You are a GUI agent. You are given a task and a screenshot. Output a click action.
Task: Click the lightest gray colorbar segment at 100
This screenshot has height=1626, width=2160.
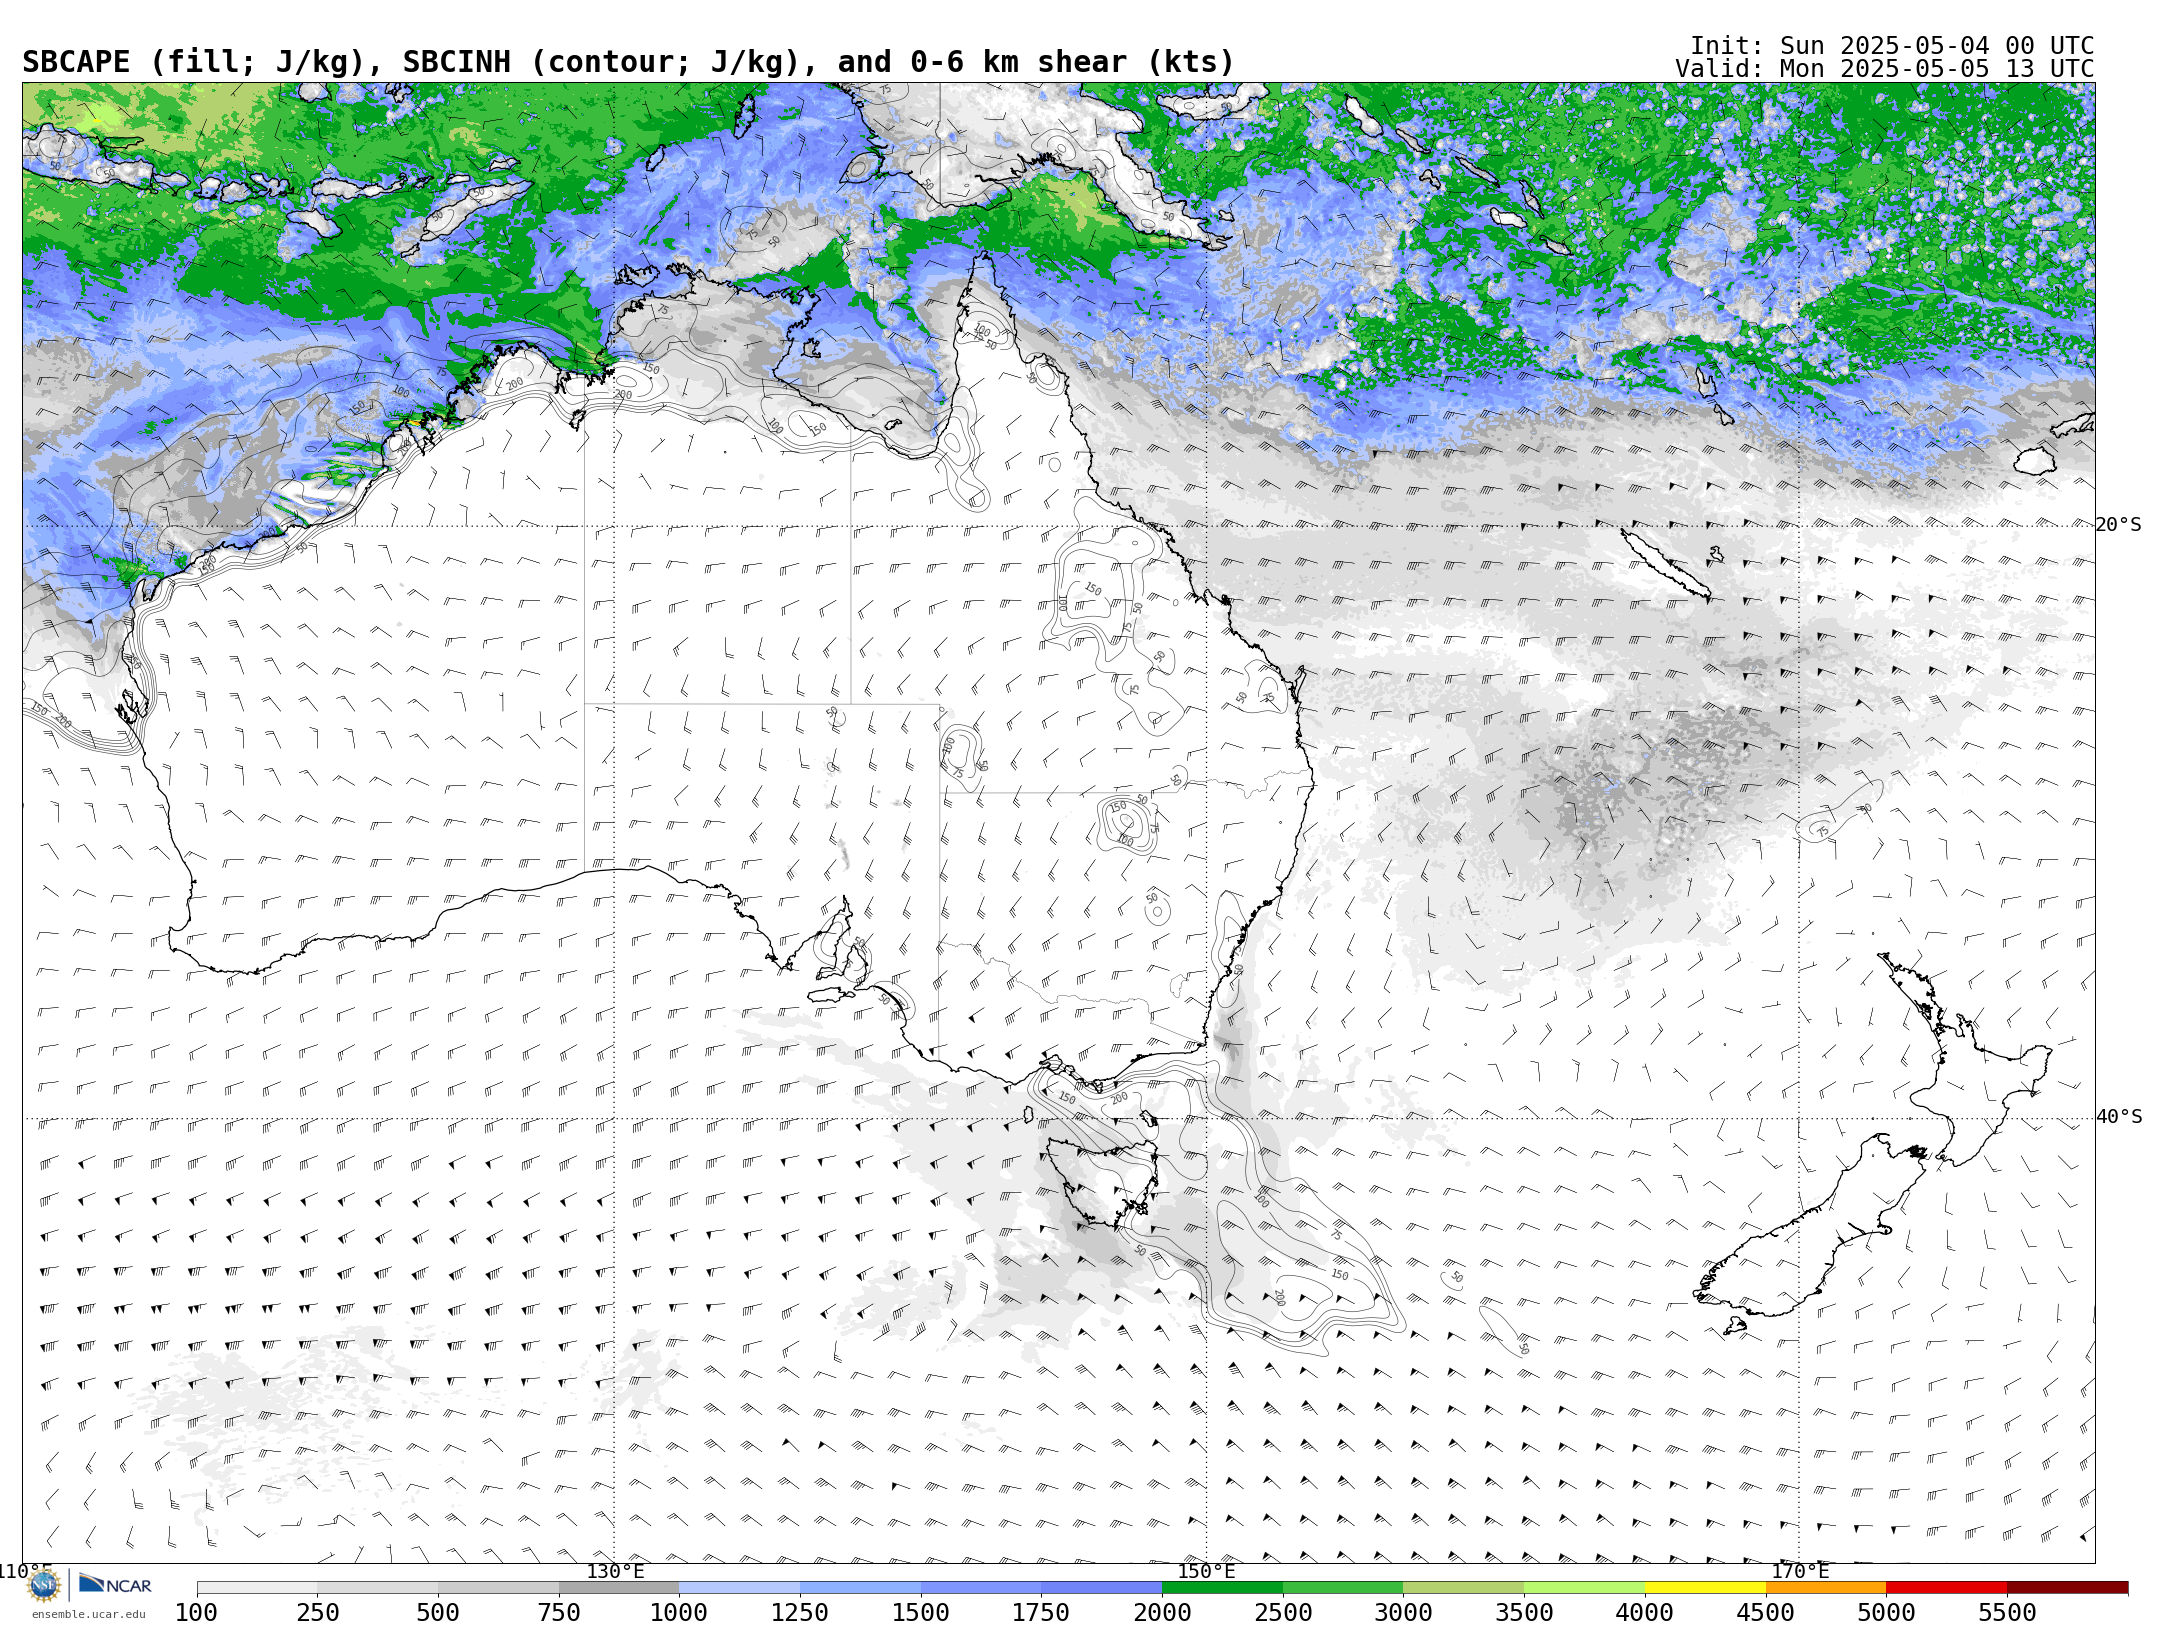click(257, 1588)
